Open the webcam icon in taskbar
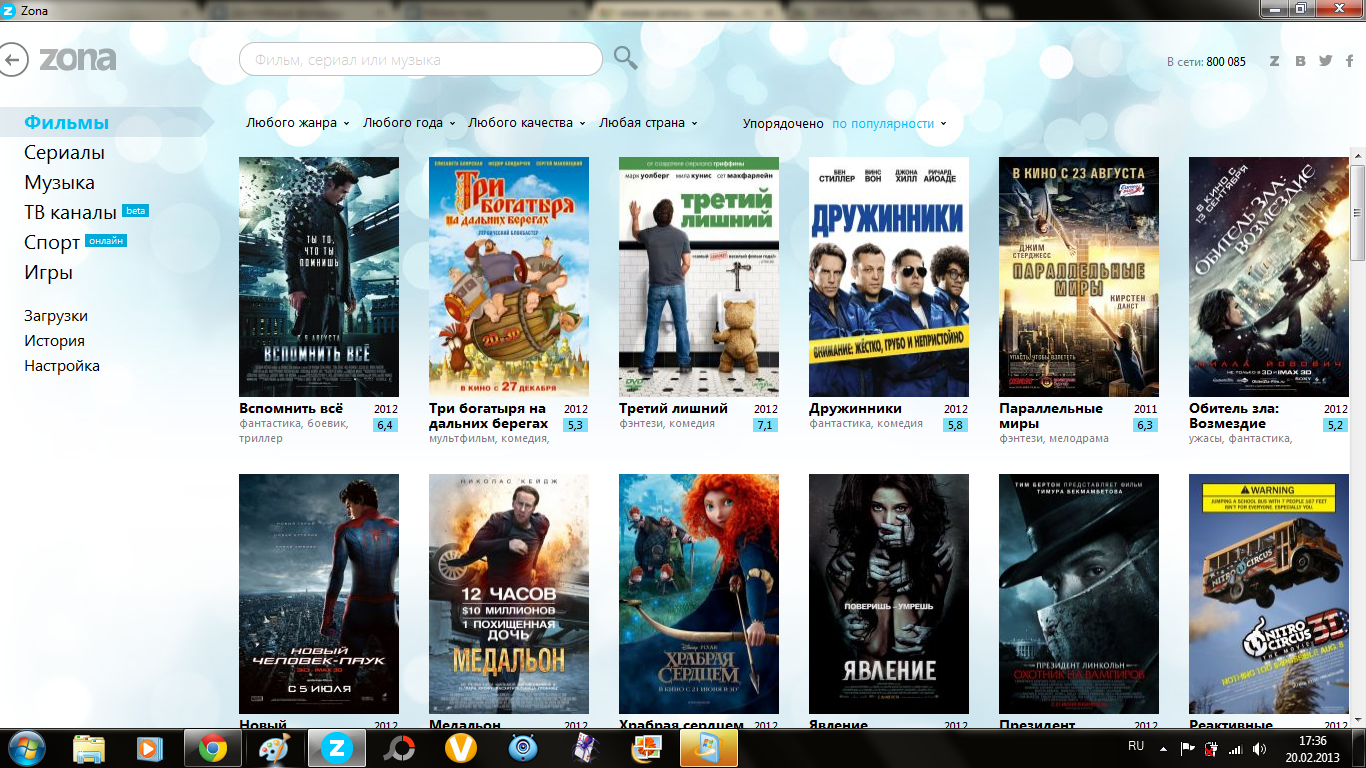The width and height of the screenshot is (1366, 768). [523, 748]
